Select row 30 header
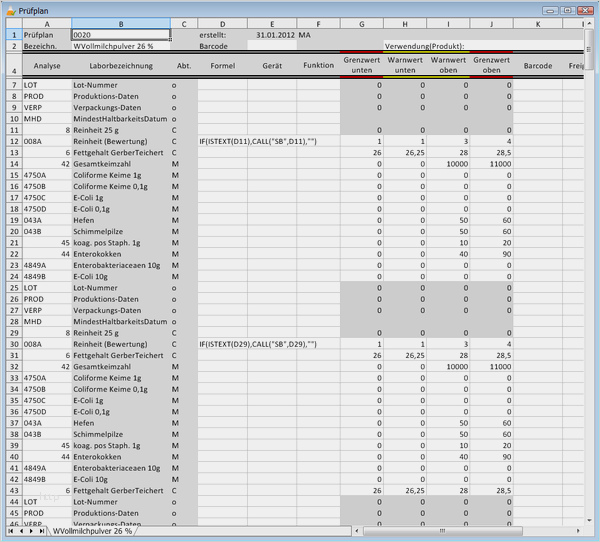 tap(14, 344)
